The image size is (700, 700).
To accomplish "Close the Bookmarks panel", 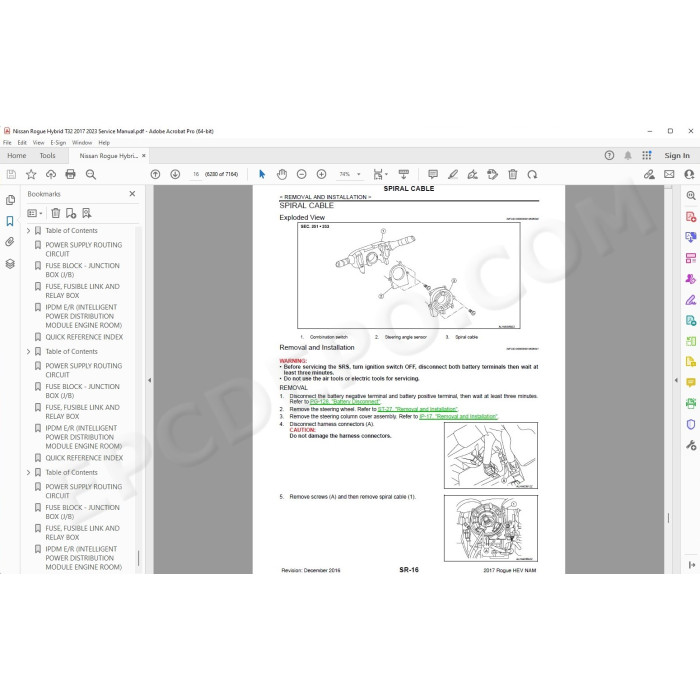I will click(132, 194).
